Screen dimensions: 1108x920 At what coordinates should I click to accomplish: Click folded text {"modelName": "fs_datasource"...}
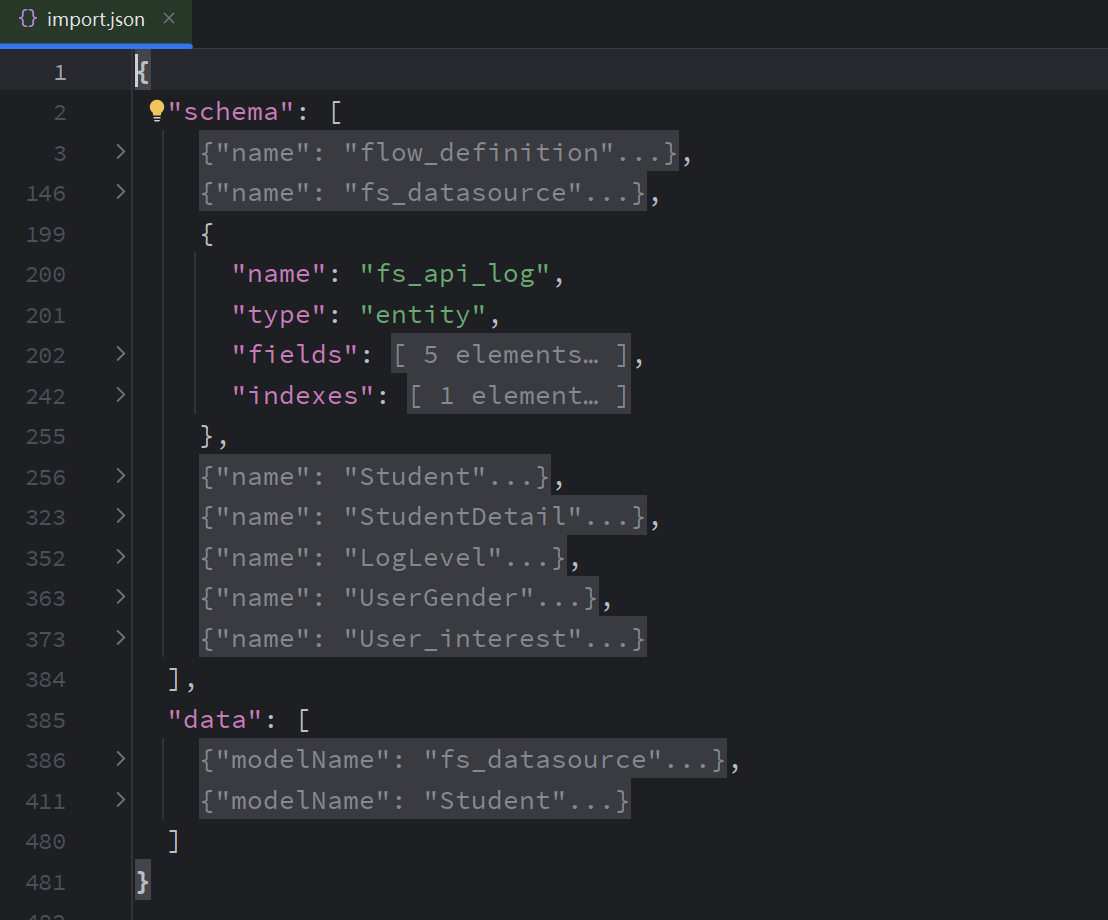463,760
